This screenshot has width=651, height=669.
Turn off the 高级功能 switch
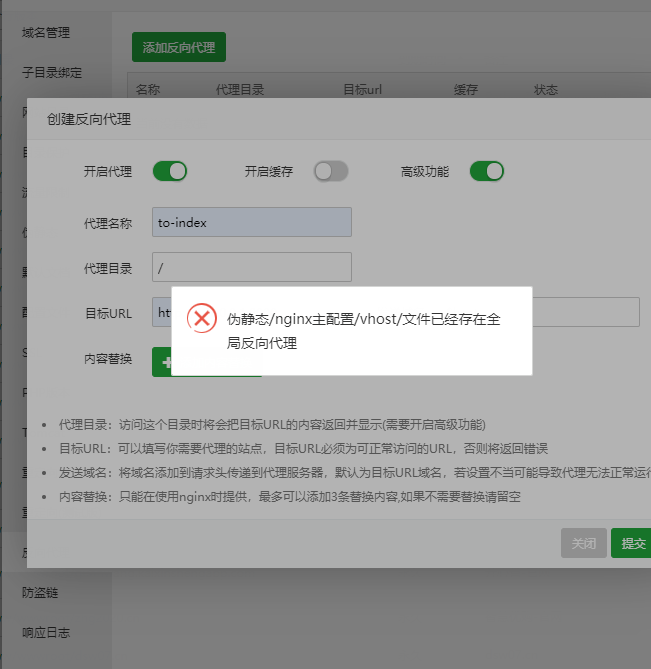tap(487, 172)
